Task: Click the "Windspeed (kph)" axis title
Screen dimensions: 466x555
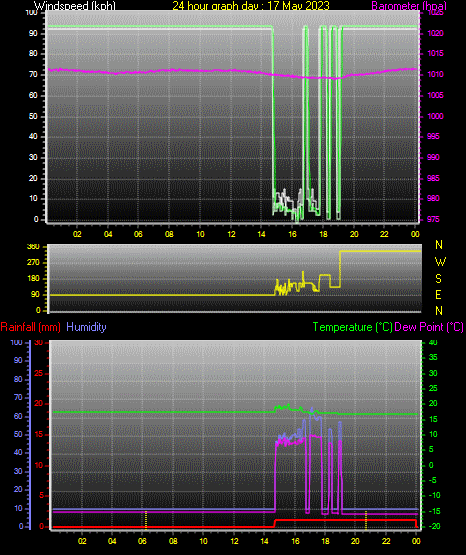Action: click(75, 6)
